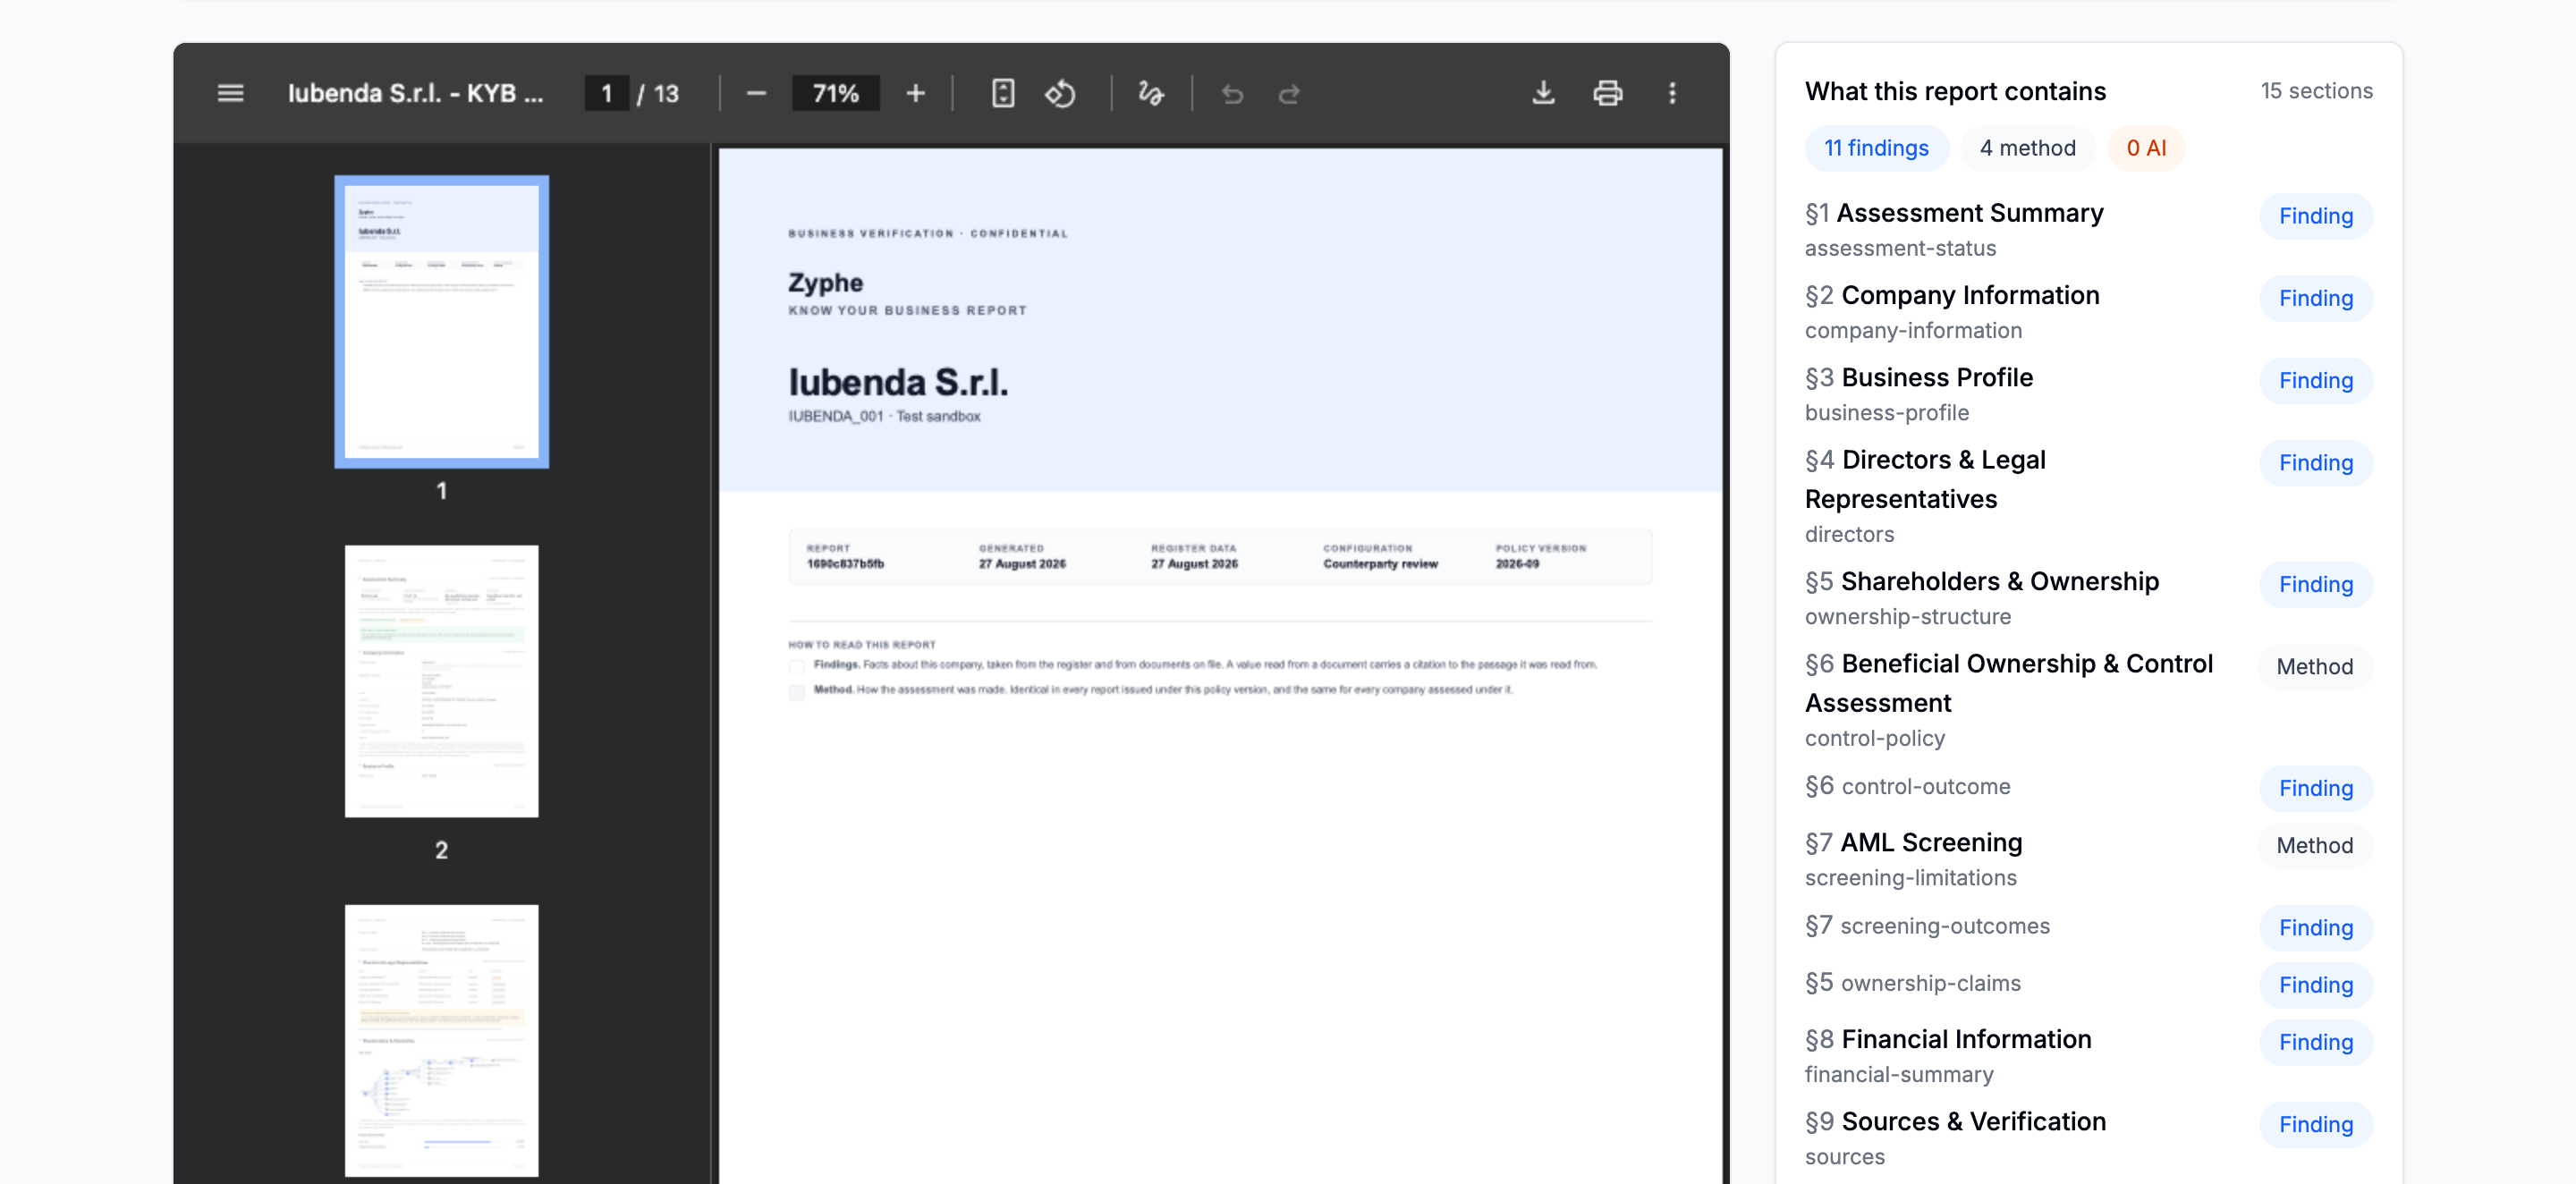Click Finding badge for Financial Information

2315,1041
